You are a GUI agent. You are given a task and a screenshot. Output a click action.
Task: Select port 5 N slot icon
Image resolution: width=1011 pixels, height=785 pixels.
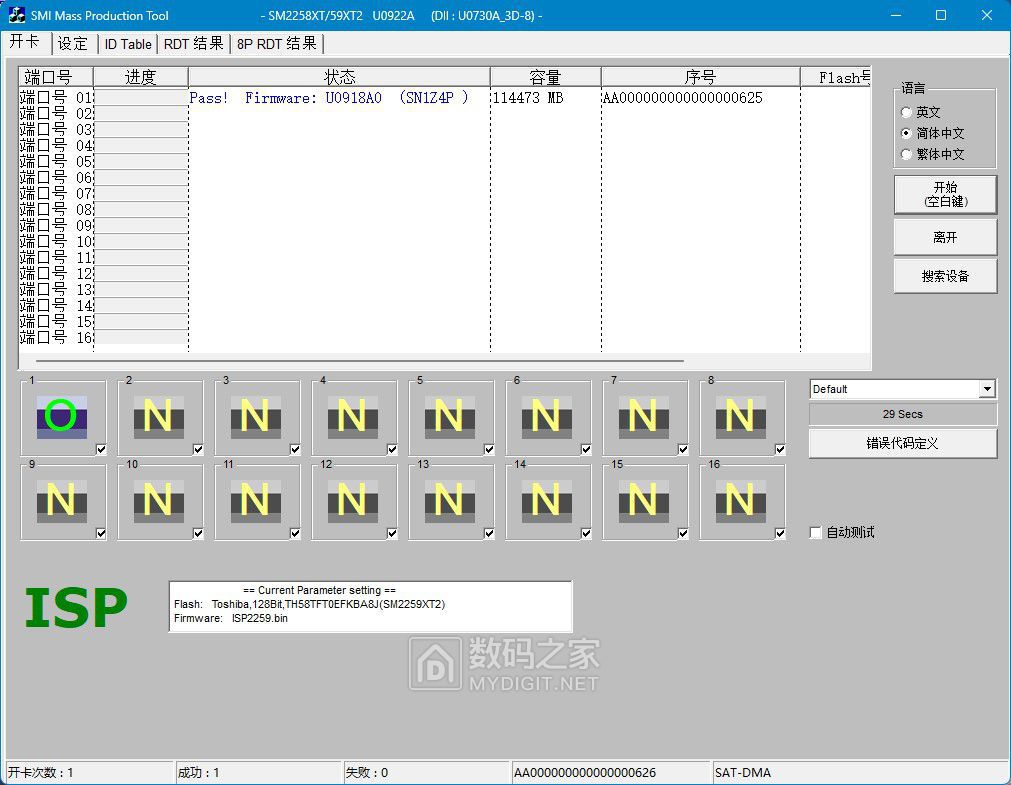[449, 416]
